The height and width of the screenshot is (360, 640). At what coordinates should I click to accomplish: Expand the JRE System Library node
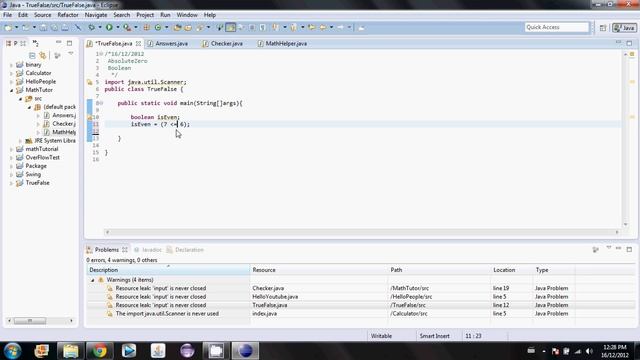(20, 141)
